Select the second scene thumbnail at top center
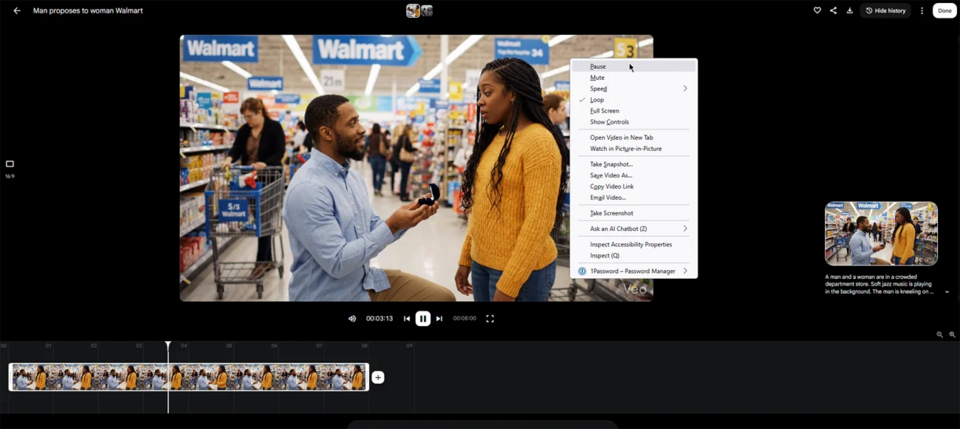This screenshot has width=960, height=429. pyautogui.click(x=427, y=10)
